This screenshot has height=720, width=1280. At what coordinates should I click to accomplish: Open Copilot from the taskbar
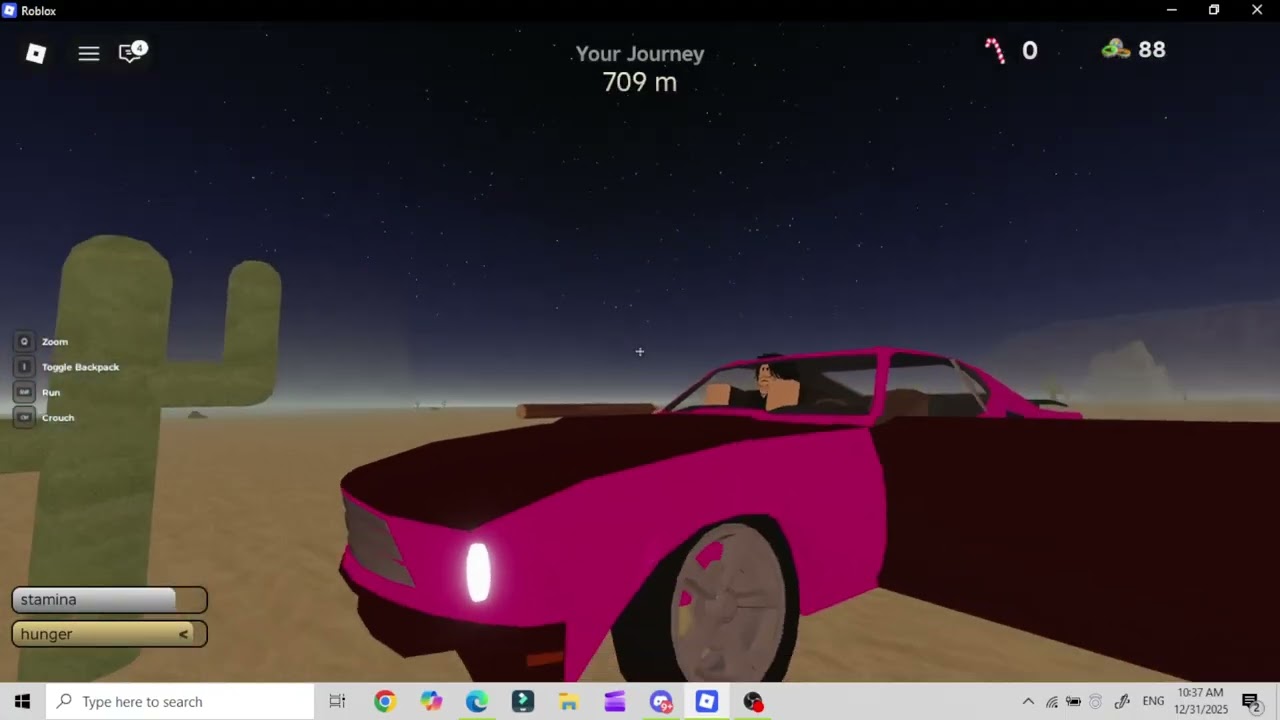click(x=431, y=702)
